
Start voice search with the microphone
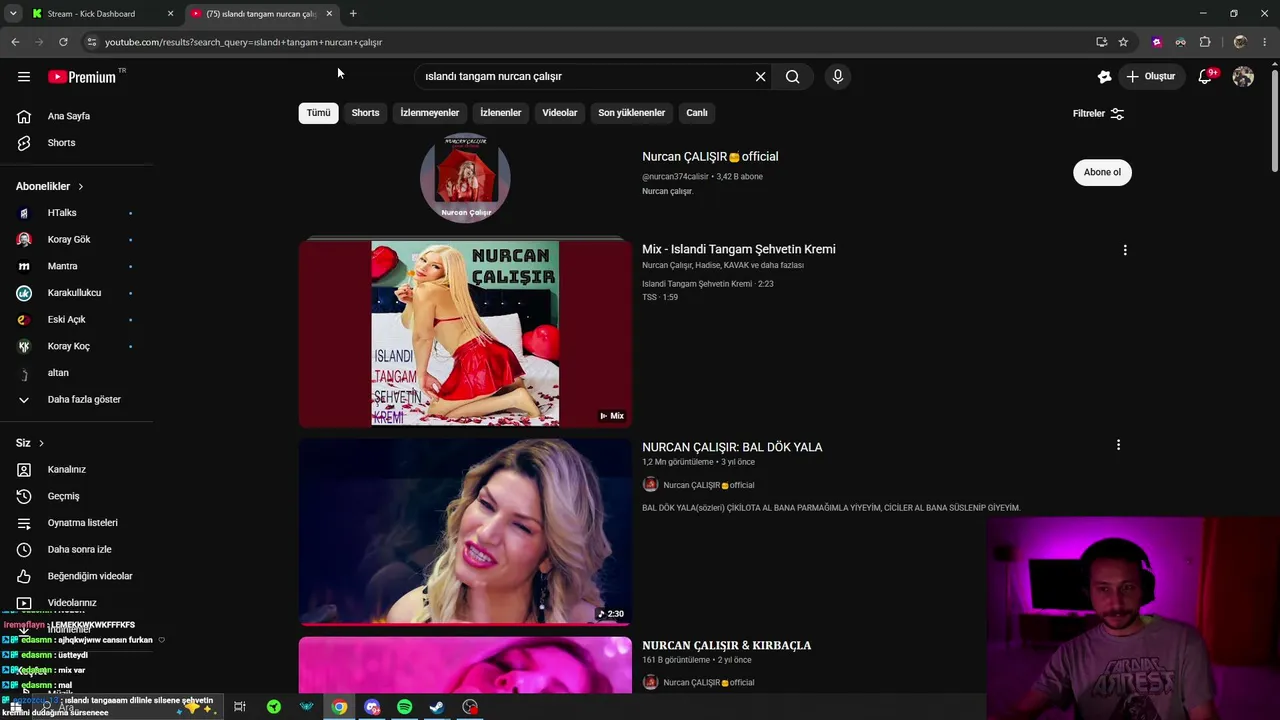(x=838, y=76)
